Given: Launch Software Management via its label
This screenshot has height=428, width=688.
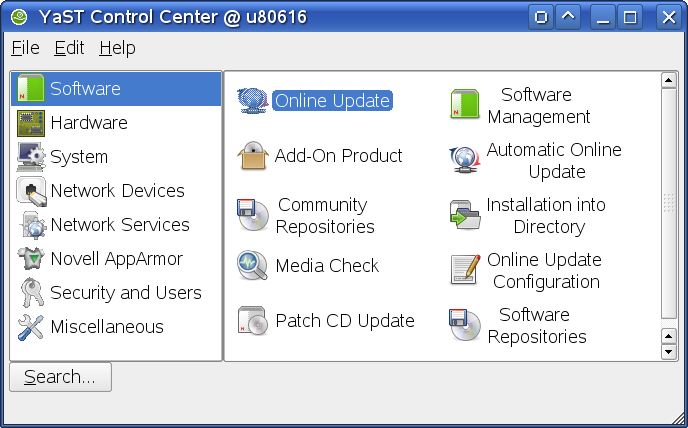Looking at the screenshot, I should [x=538, y=106].
